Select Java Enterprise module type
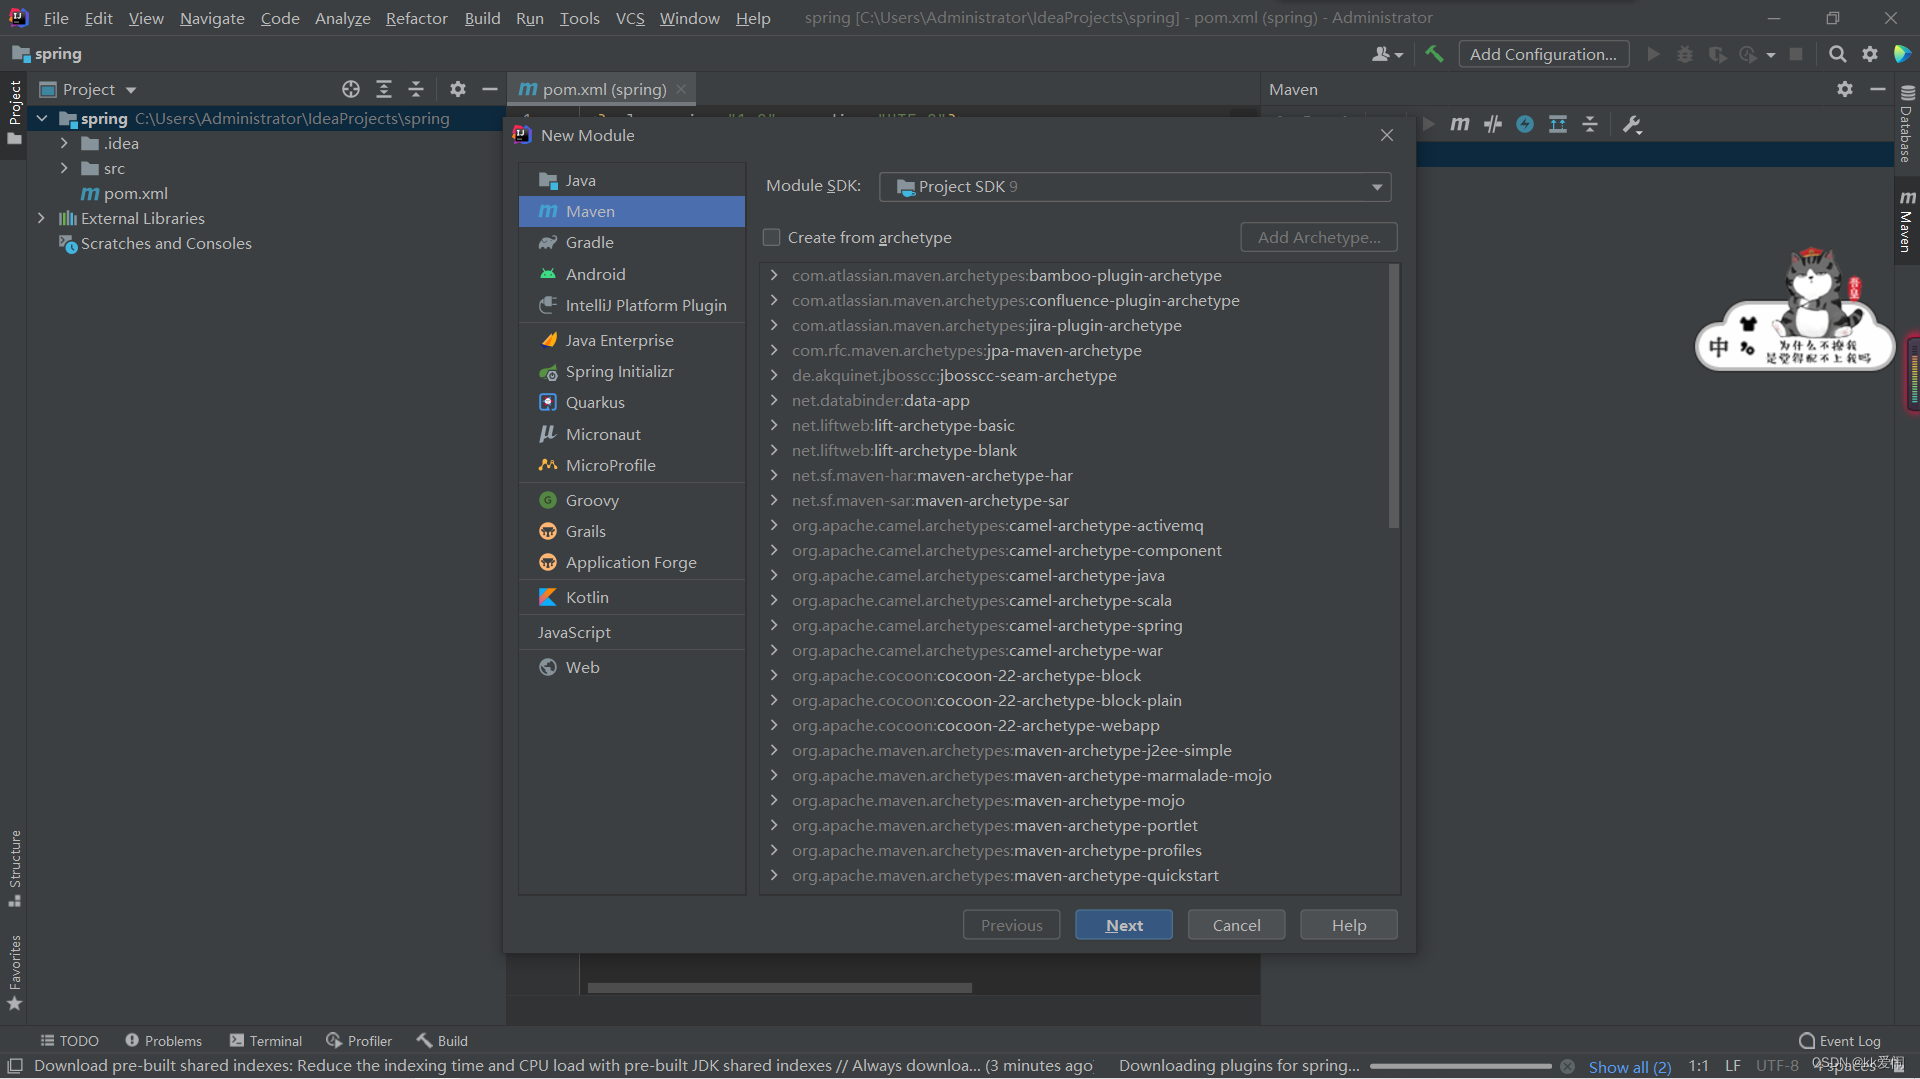Screen dimensions: 1920x1079 [631, 340]
